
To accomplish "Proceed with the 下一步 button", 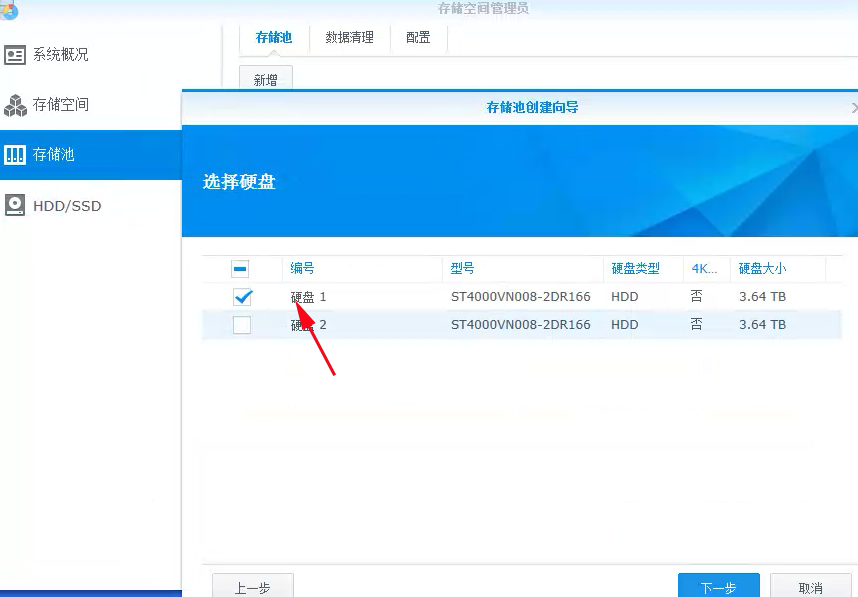I will click(x=718, y=587).
